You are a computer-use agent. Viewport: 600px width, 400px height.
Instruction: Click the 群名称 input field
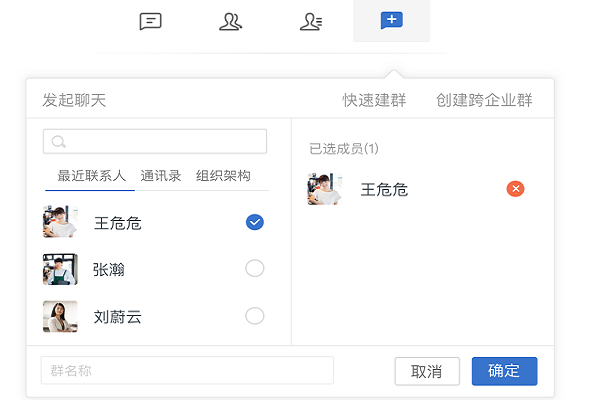click(187, 371)
